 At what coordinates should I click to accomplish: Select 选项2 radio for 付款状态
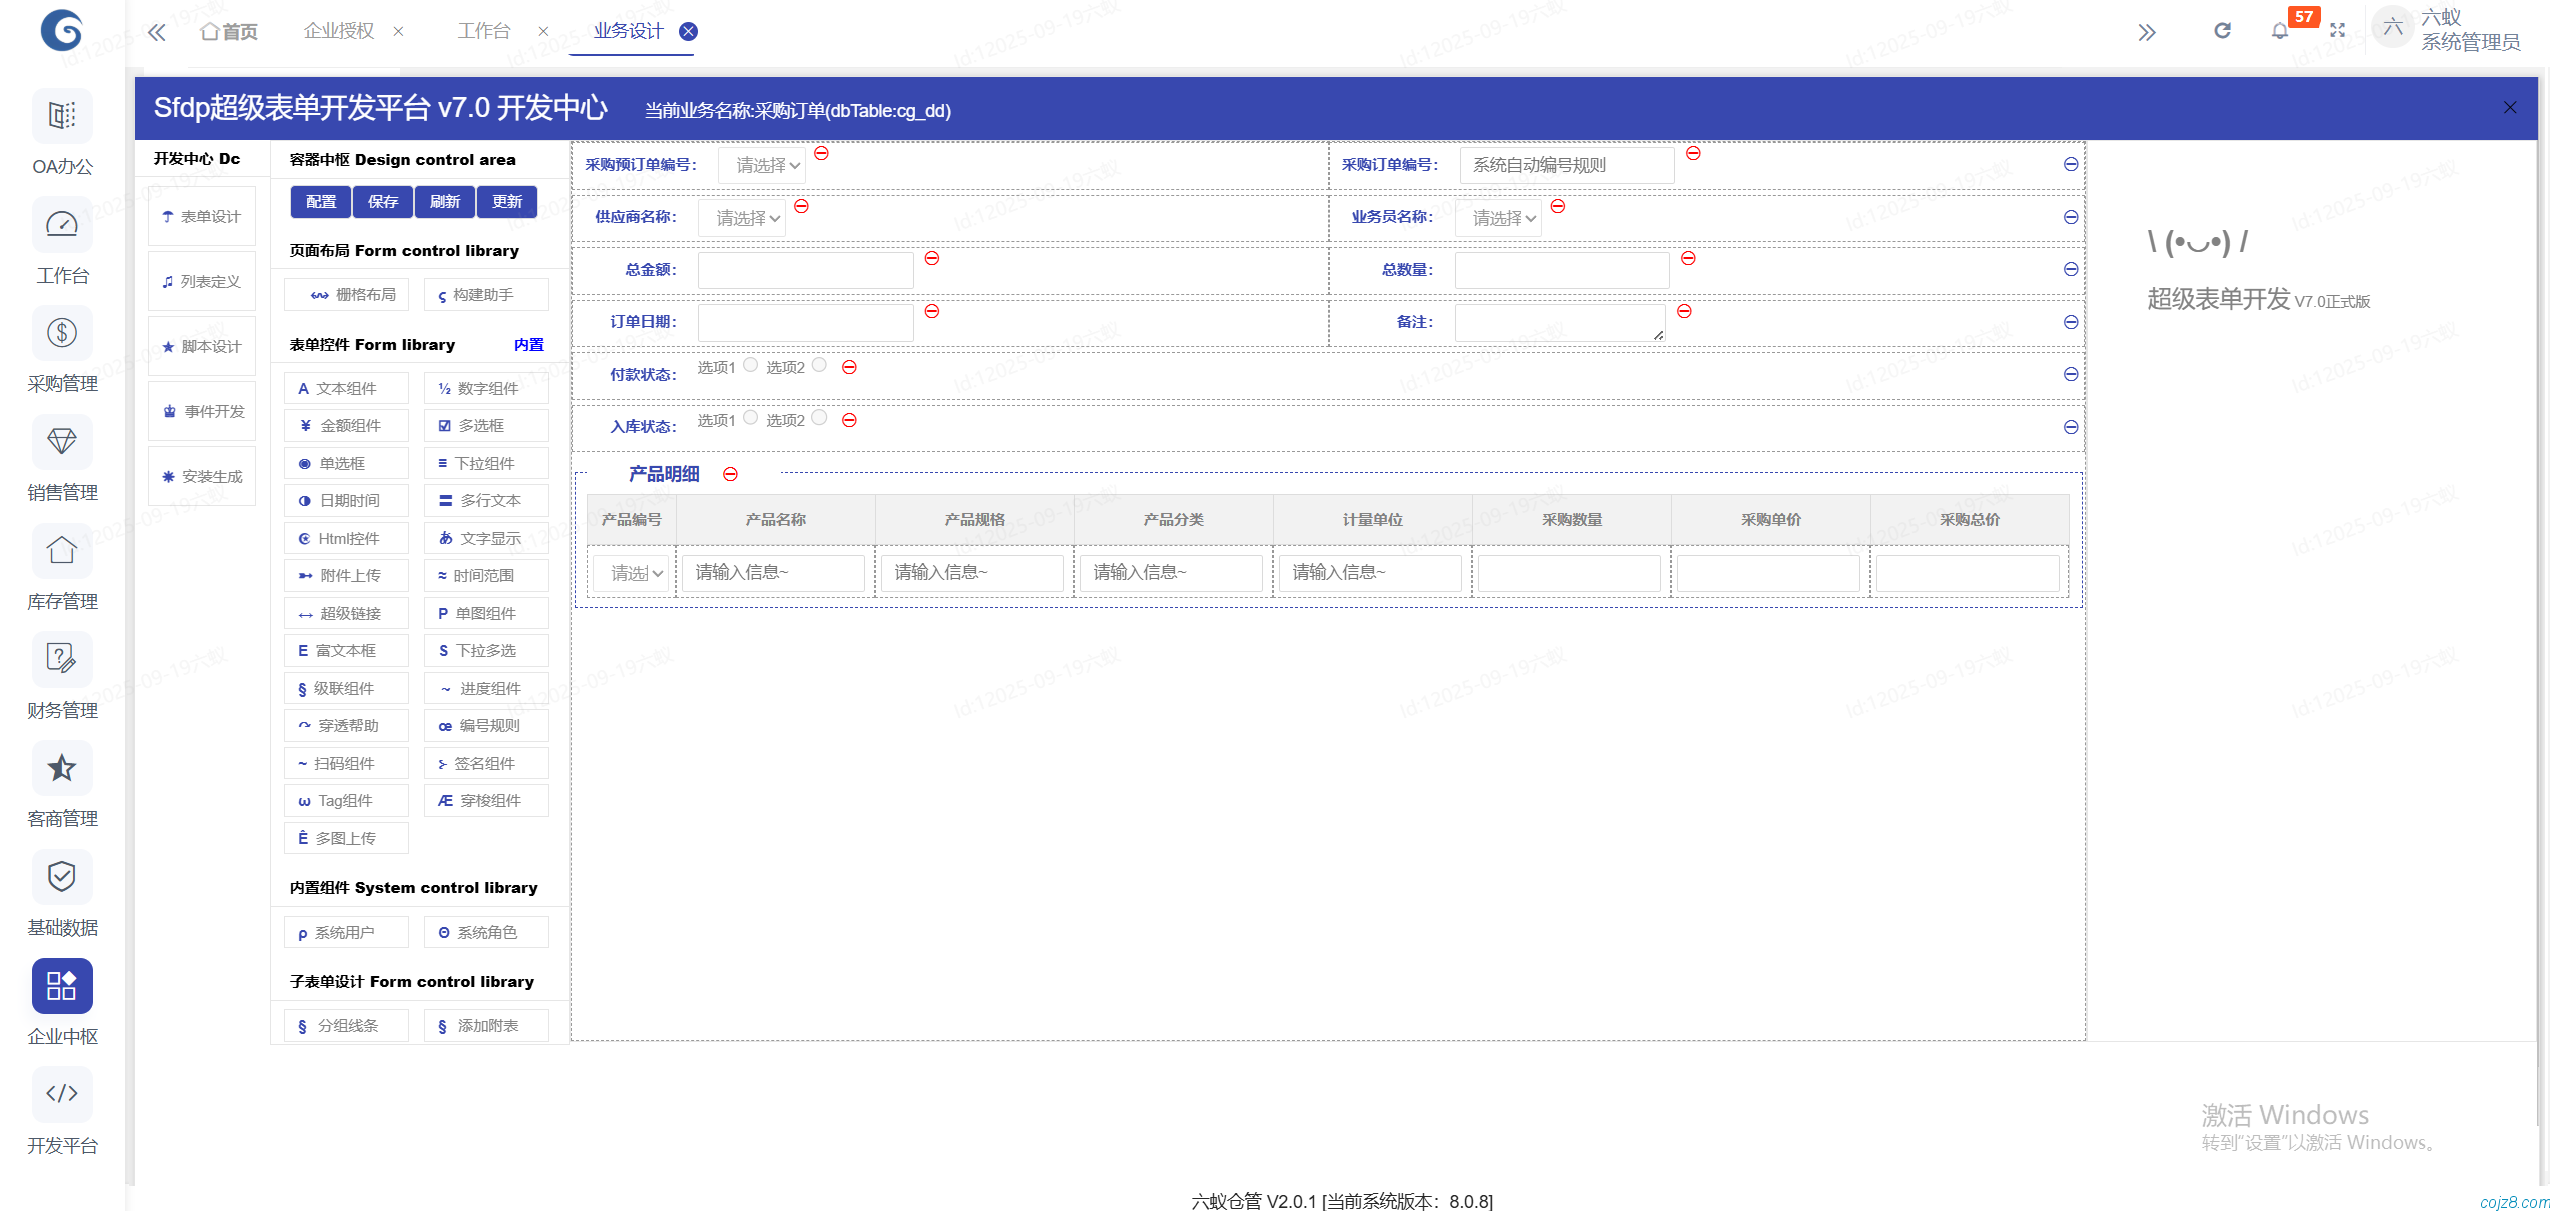click(x=819, y=365)
